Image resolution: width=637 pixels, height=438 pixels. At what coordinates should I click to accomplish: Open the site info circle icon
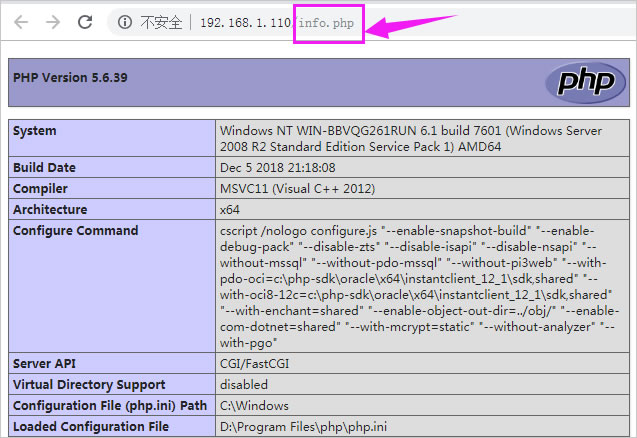click(x=125, y=22)
